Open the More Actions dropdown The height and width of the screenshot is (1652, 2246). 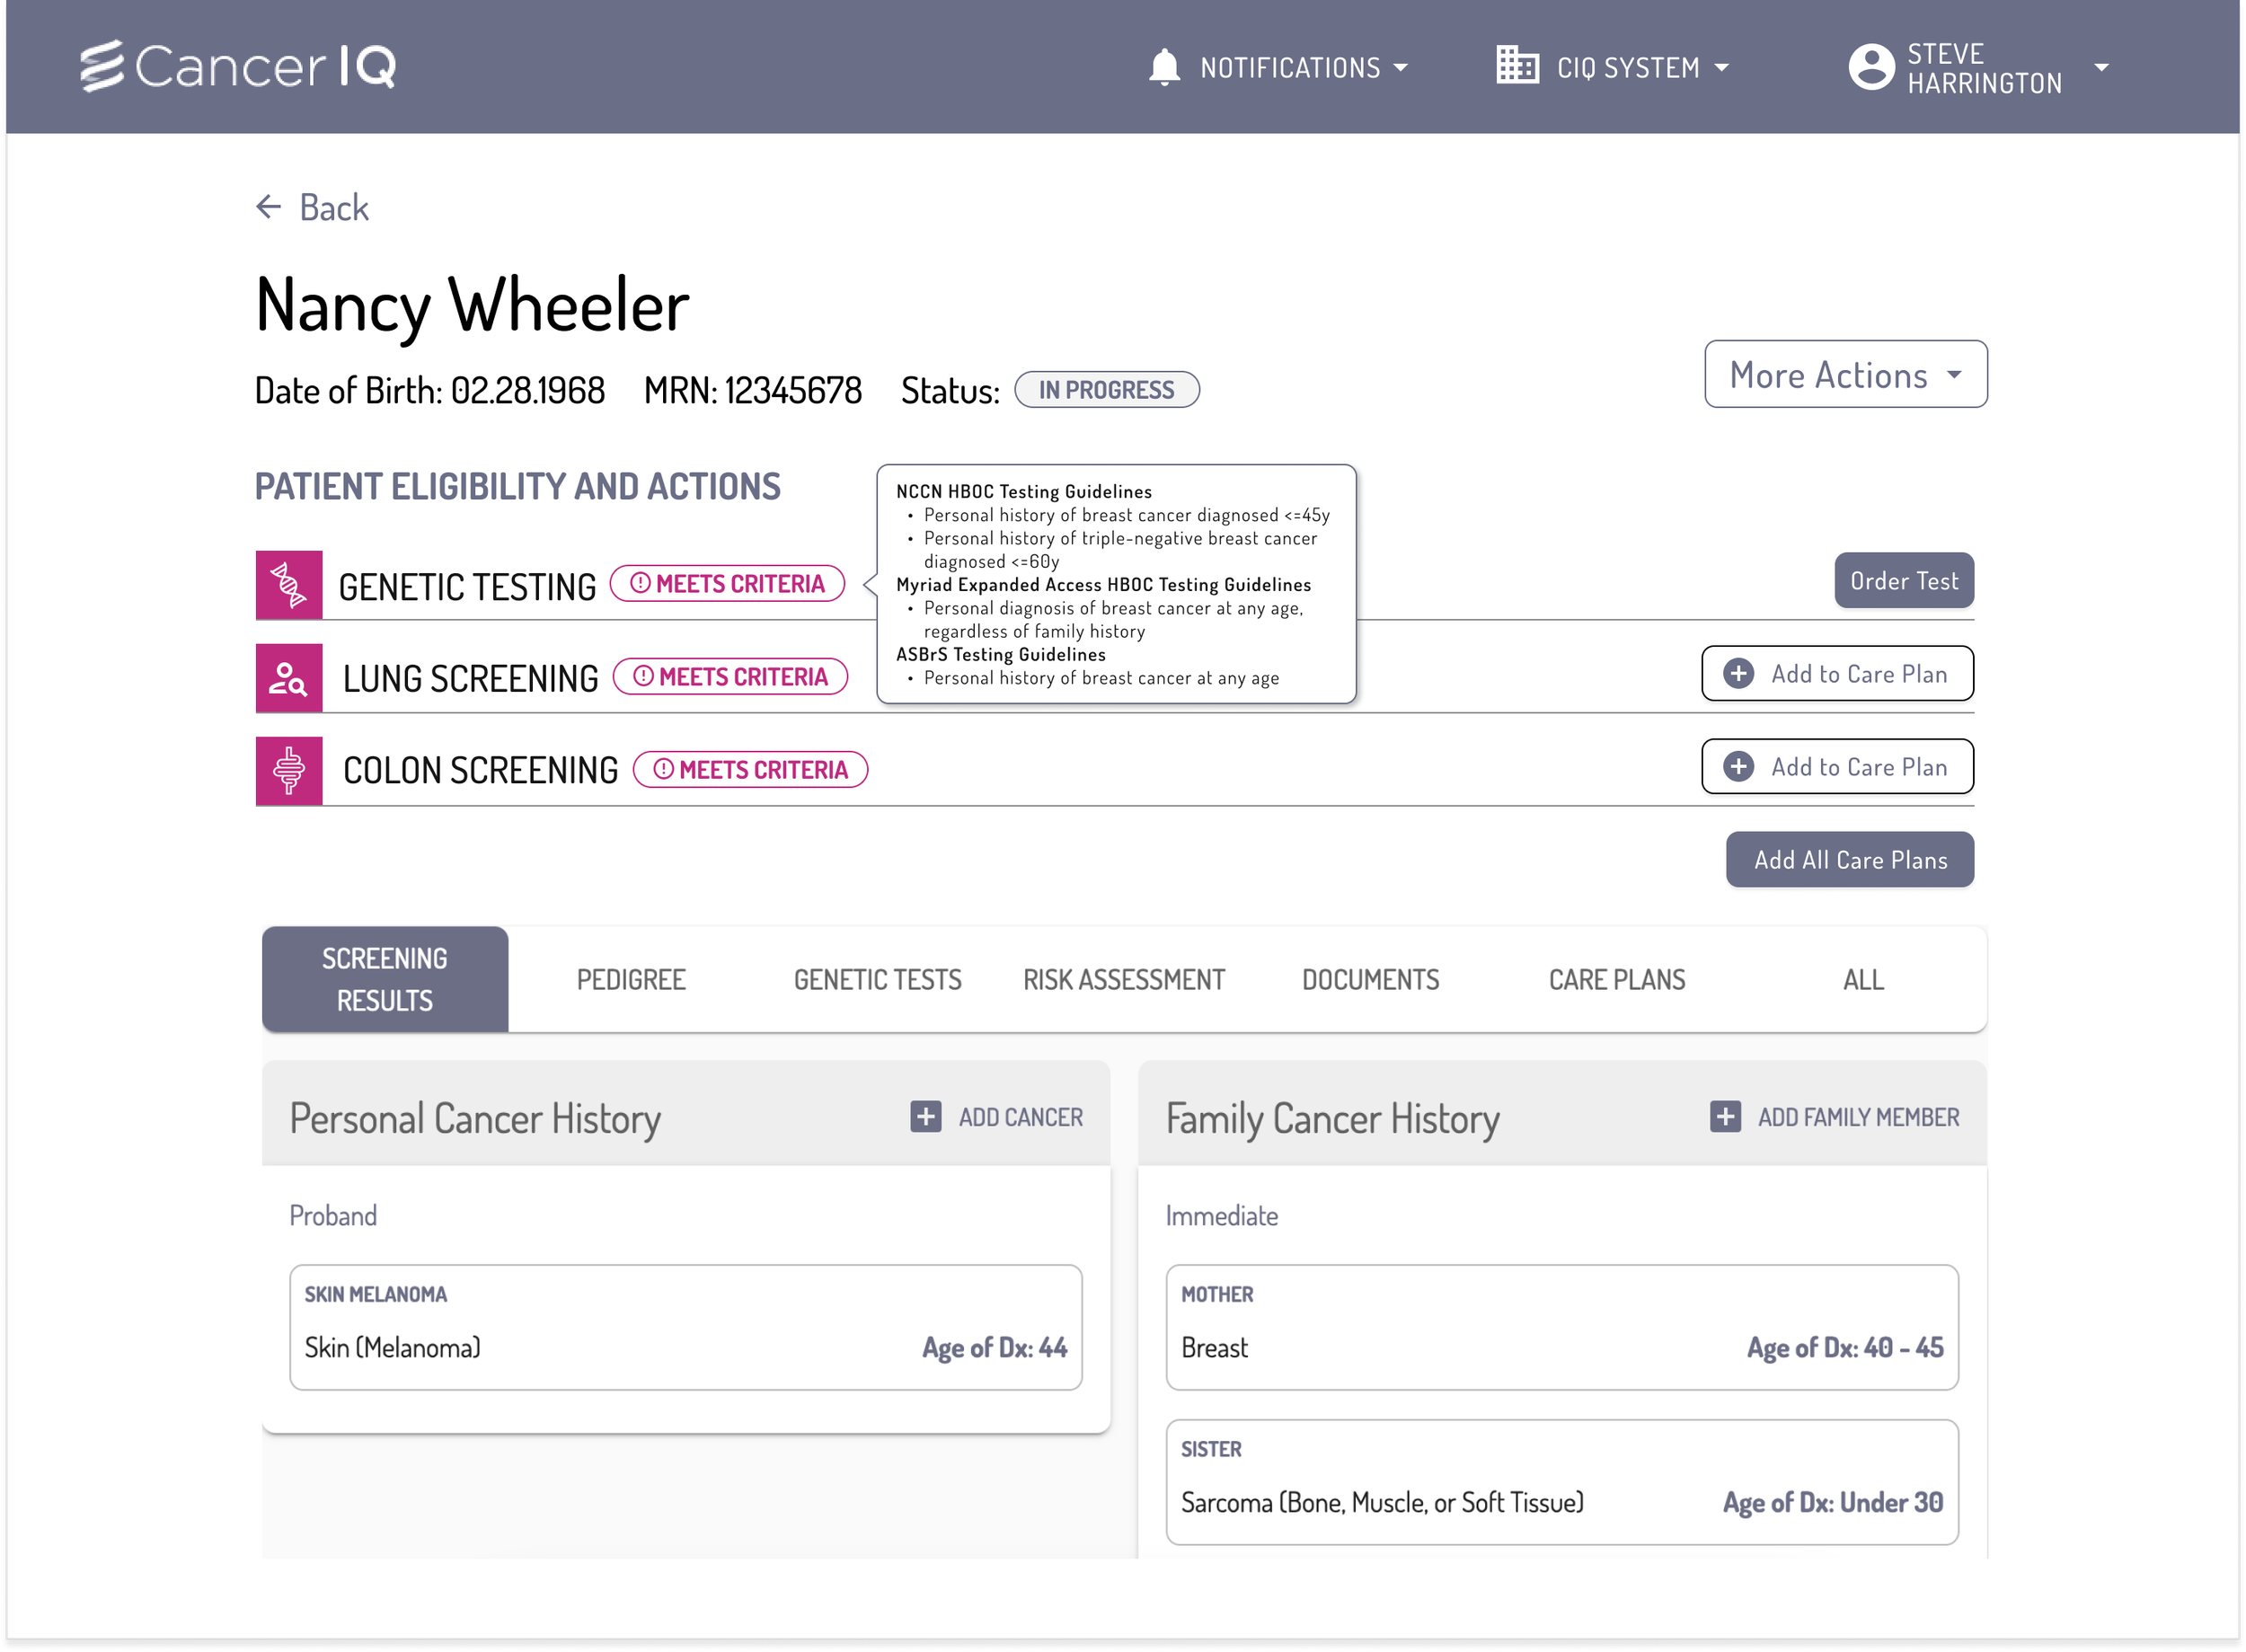click(1845, 375)
